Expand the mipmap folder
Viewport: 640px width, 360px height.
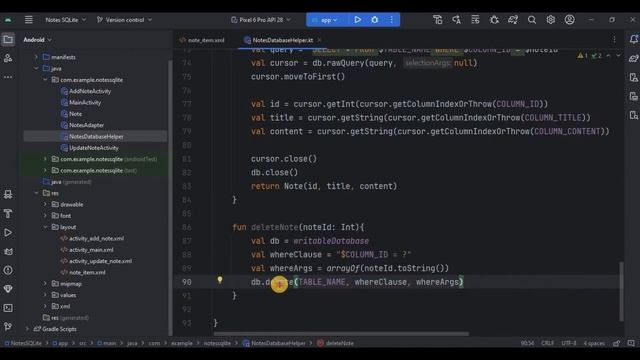coord(45,283)
